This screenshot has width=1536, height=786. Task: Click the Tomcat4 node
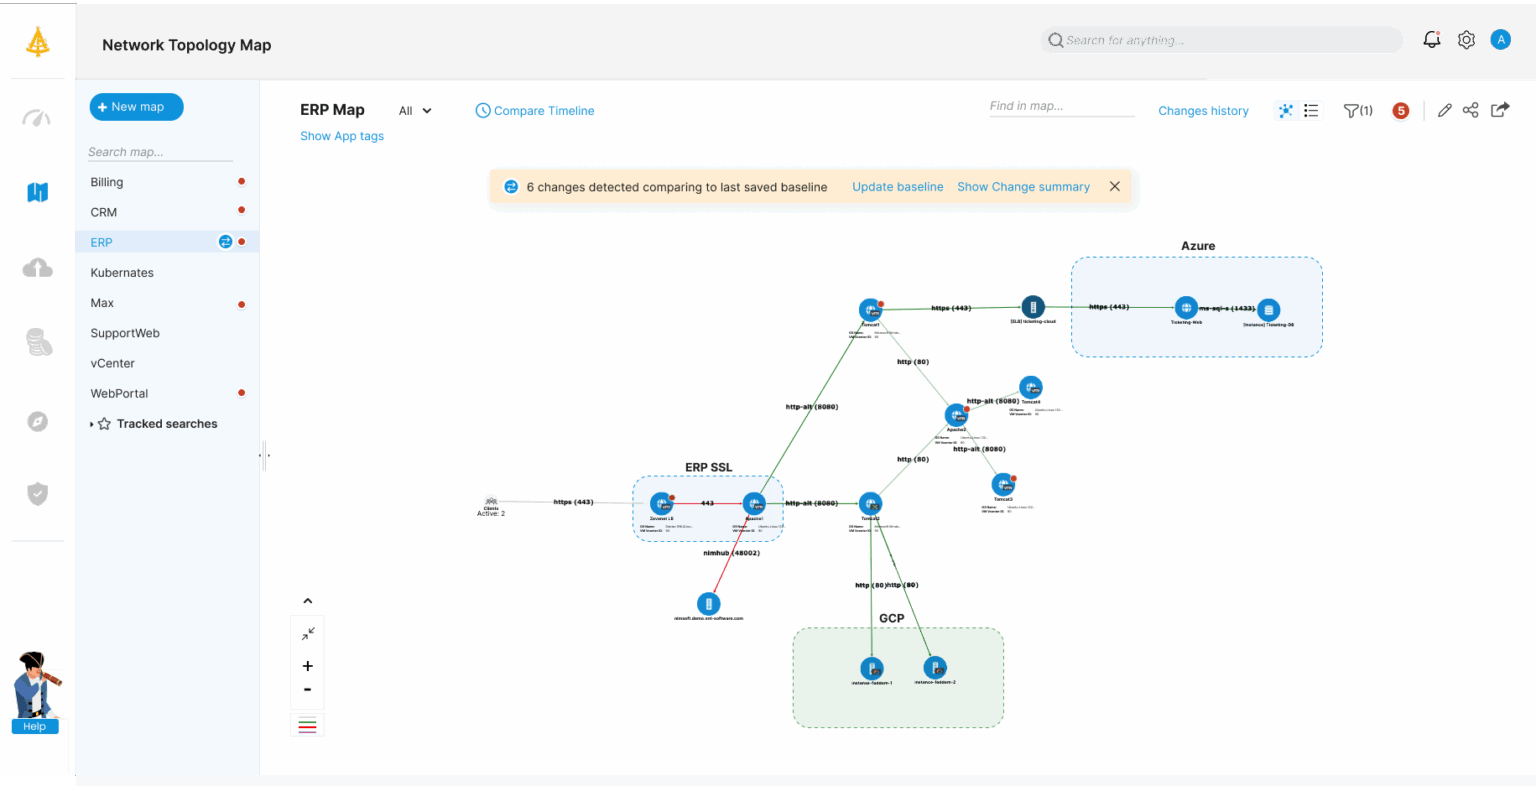(1031, 386)
